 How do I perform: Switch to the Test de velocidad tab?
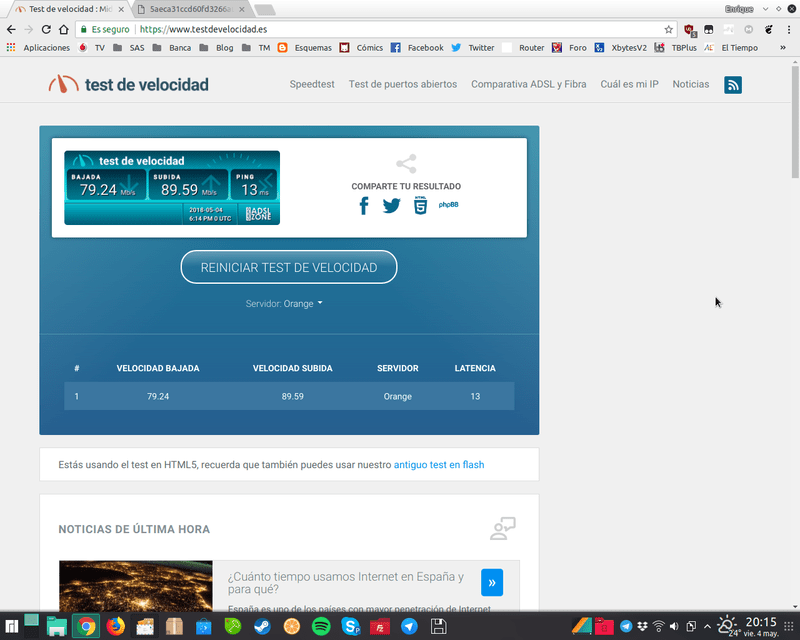coord(70,9)
